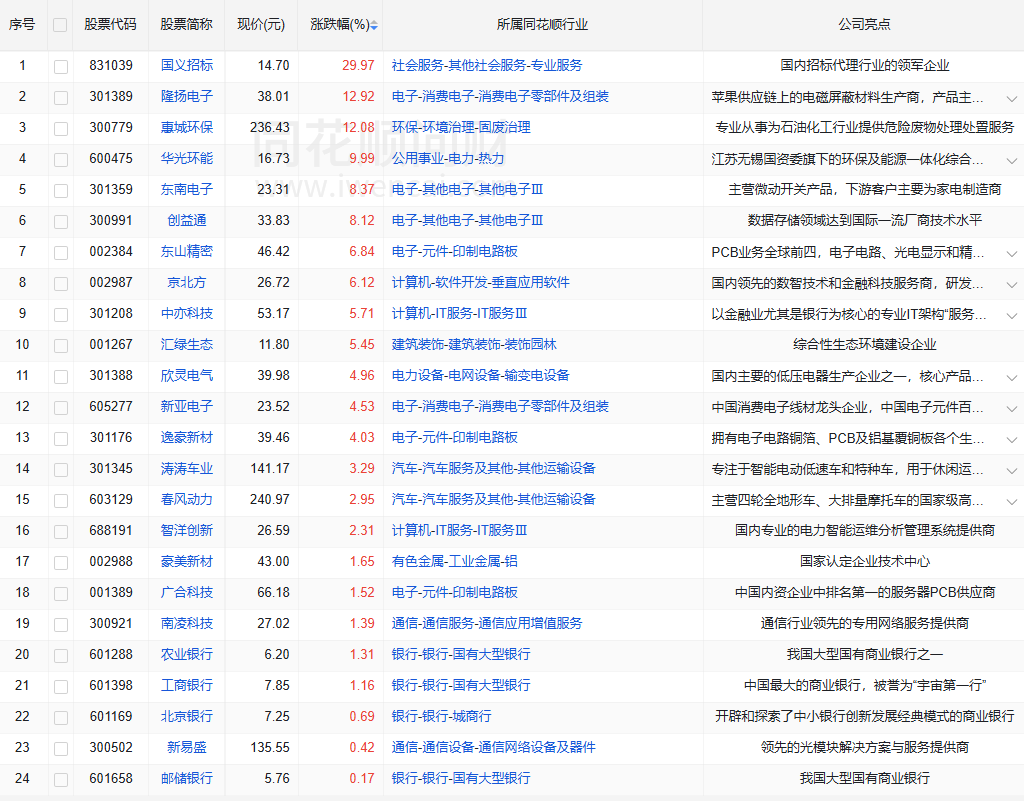Open the 春风动力 stock link
The width and height of the screenshot is (1024, 801).
pyautogui.click(x=187, y=499)
